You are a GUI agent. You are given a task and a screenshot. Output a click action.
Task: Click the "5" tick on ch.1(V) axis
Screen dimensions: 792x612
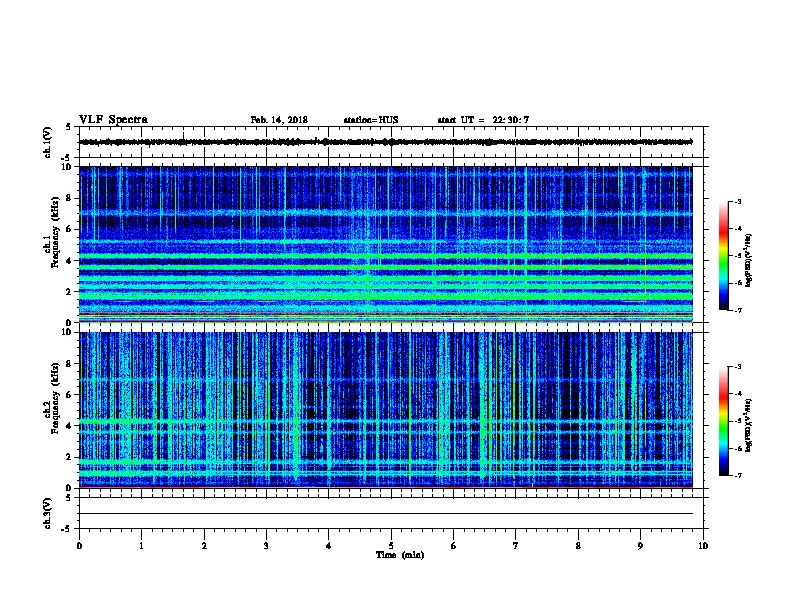68,127
